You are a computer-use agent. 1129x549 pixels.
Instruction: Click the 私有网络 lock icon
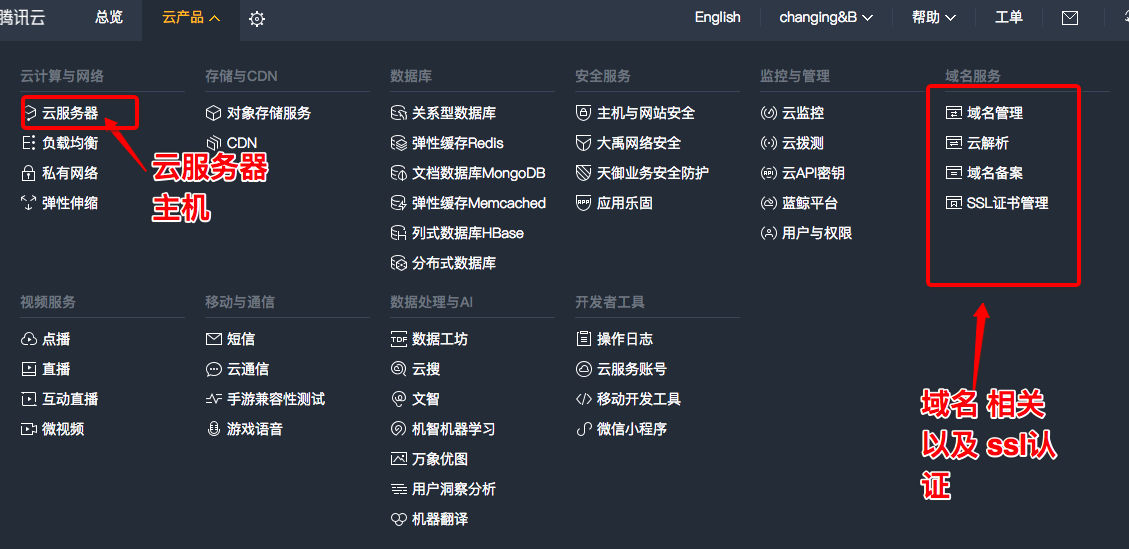29,173
